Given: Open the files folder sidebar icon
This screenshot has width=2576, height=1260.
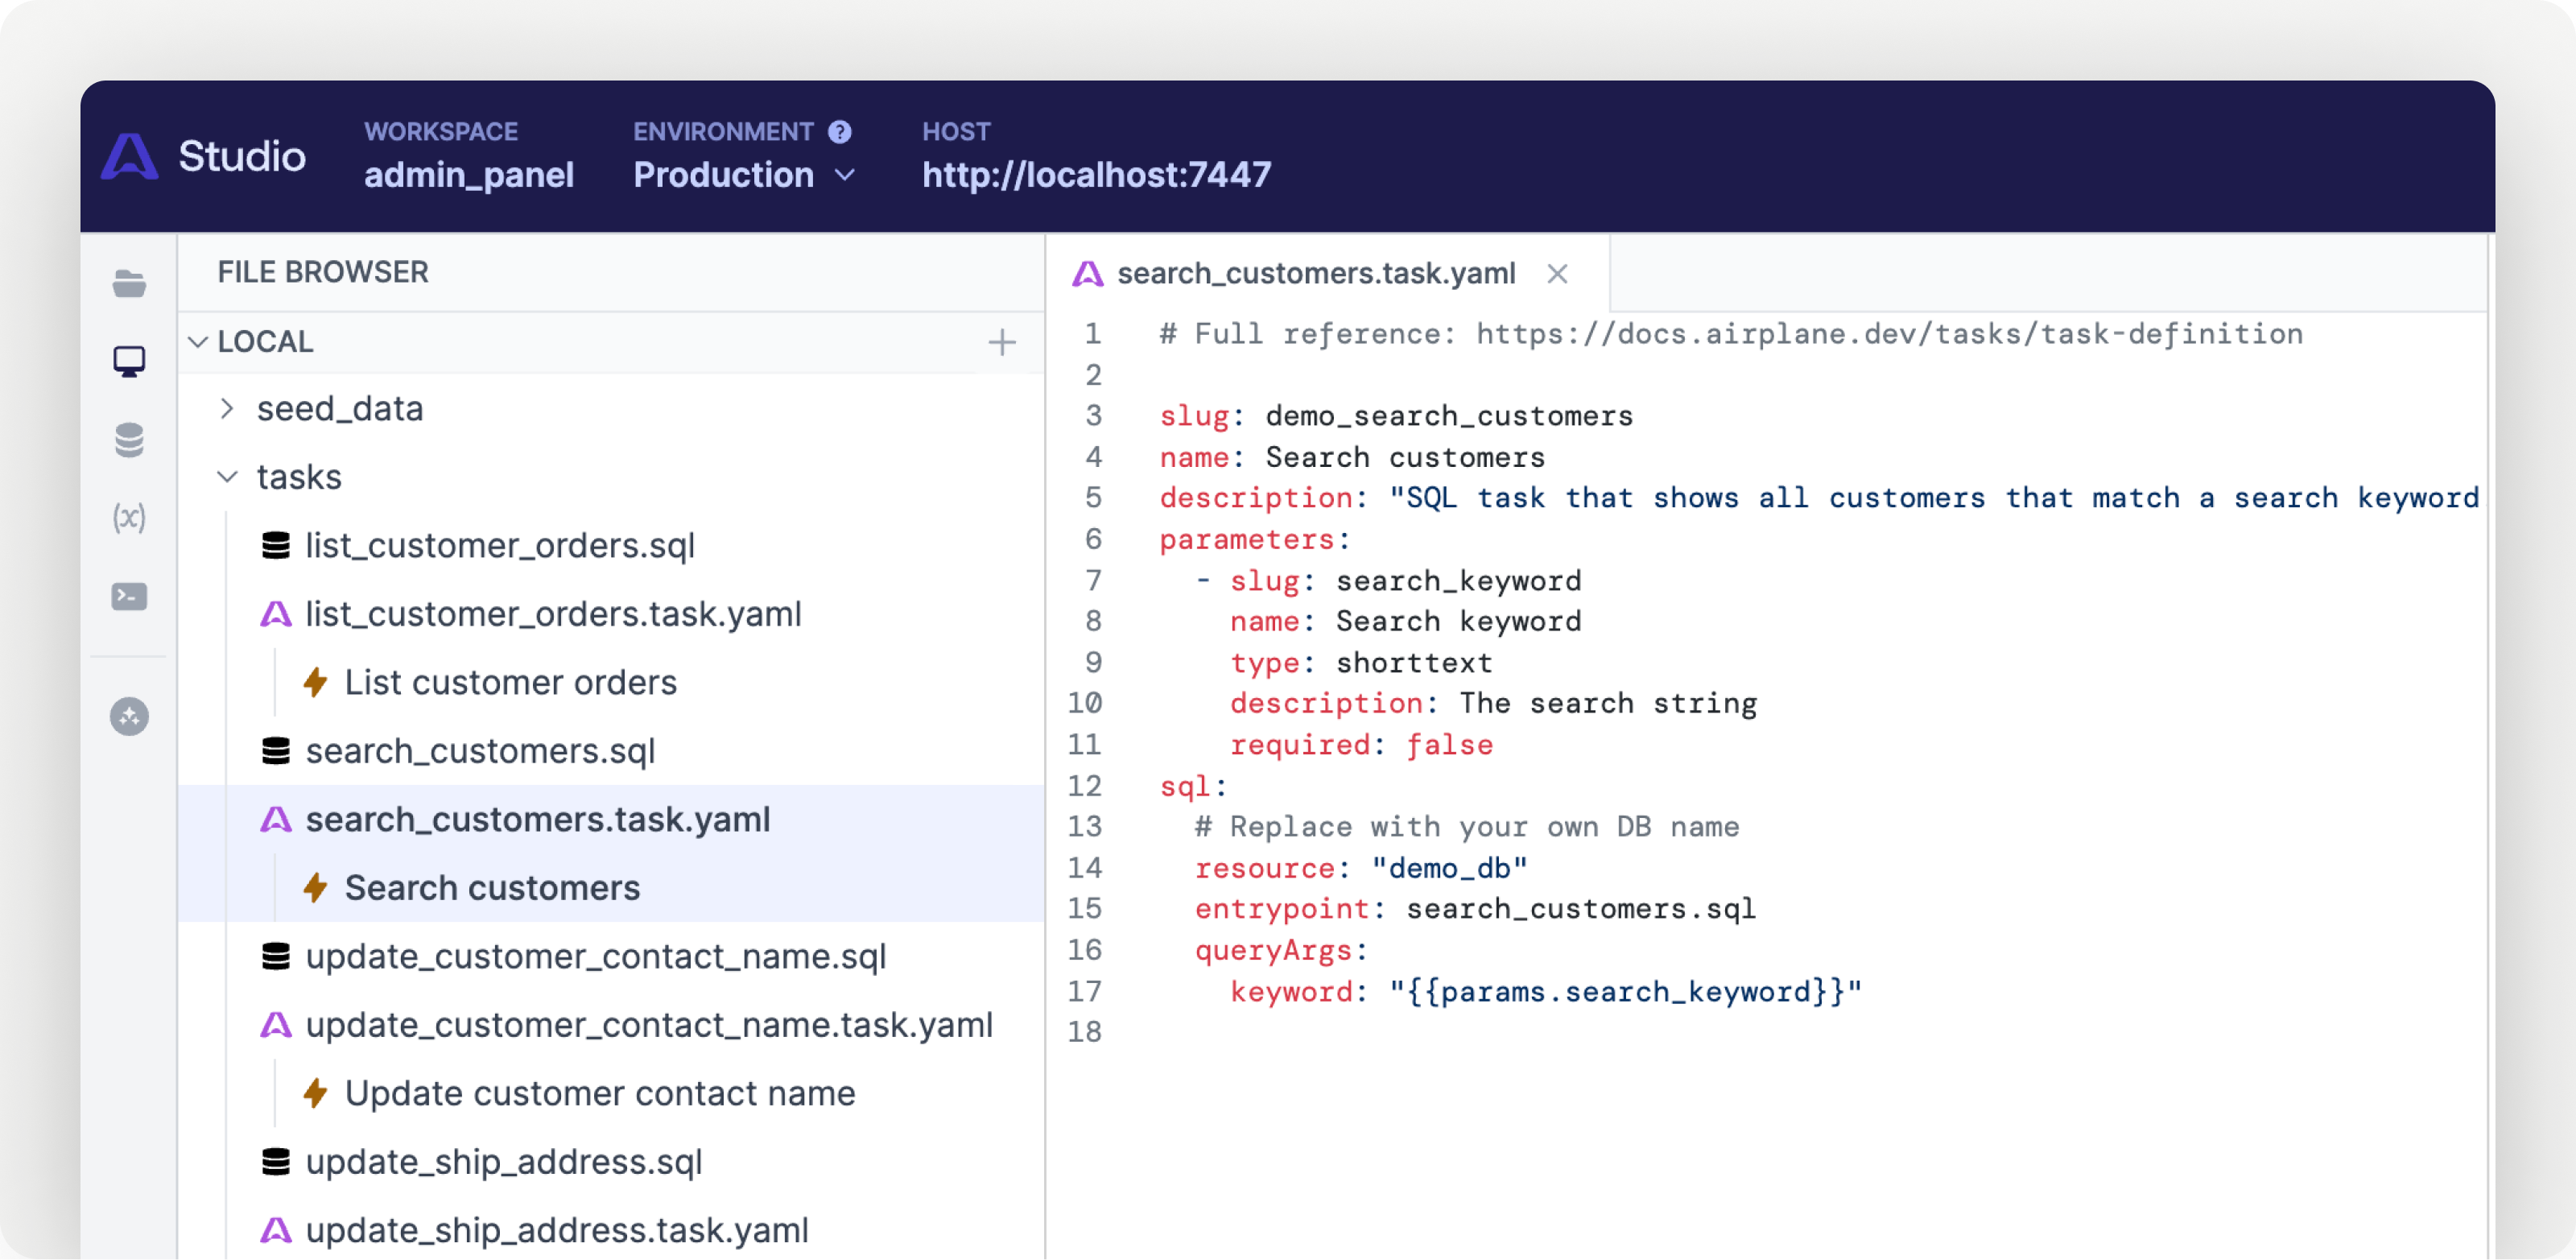Looking at the screenshot, I should click(x=129, y=284).
